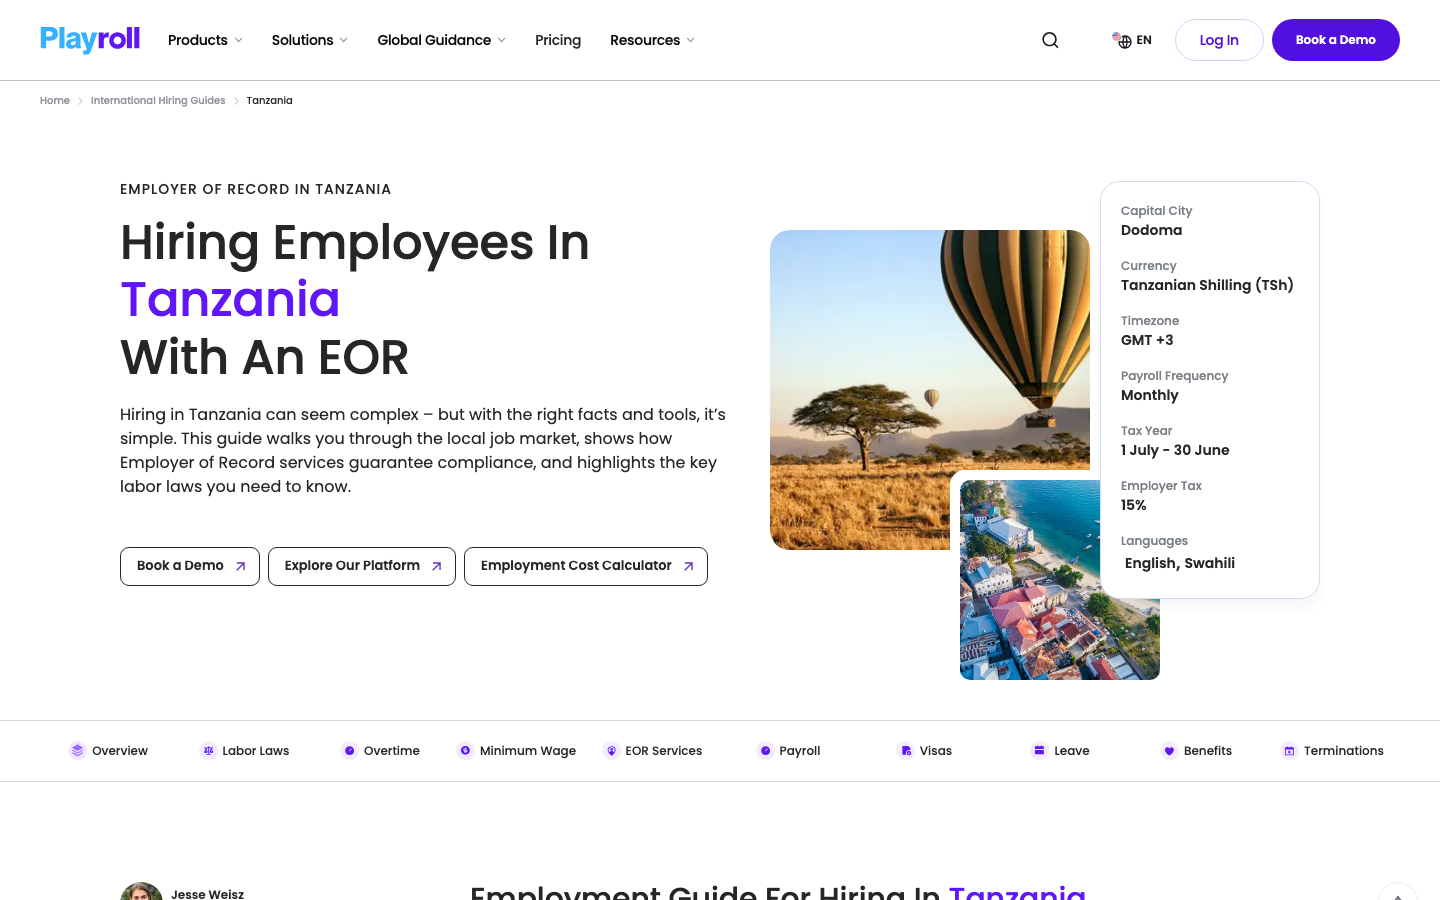Click the Log In button

(1219, 40)
